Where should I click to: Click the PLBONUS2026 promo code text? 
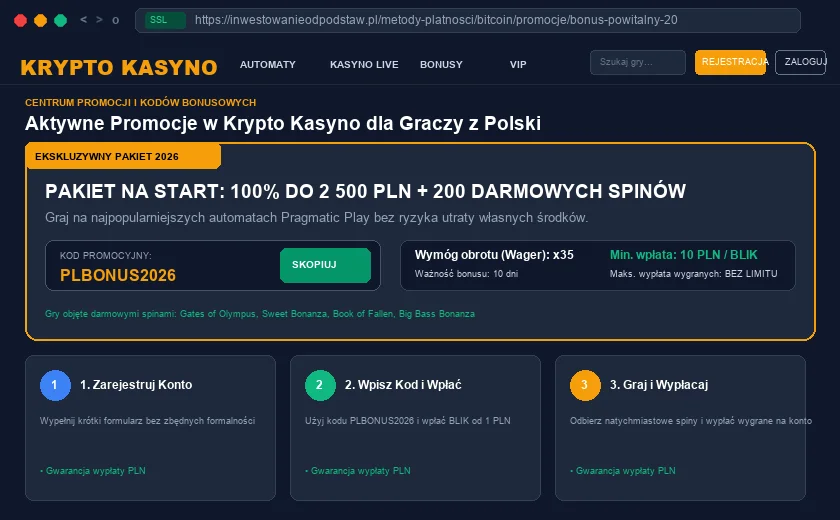[118, 275]
